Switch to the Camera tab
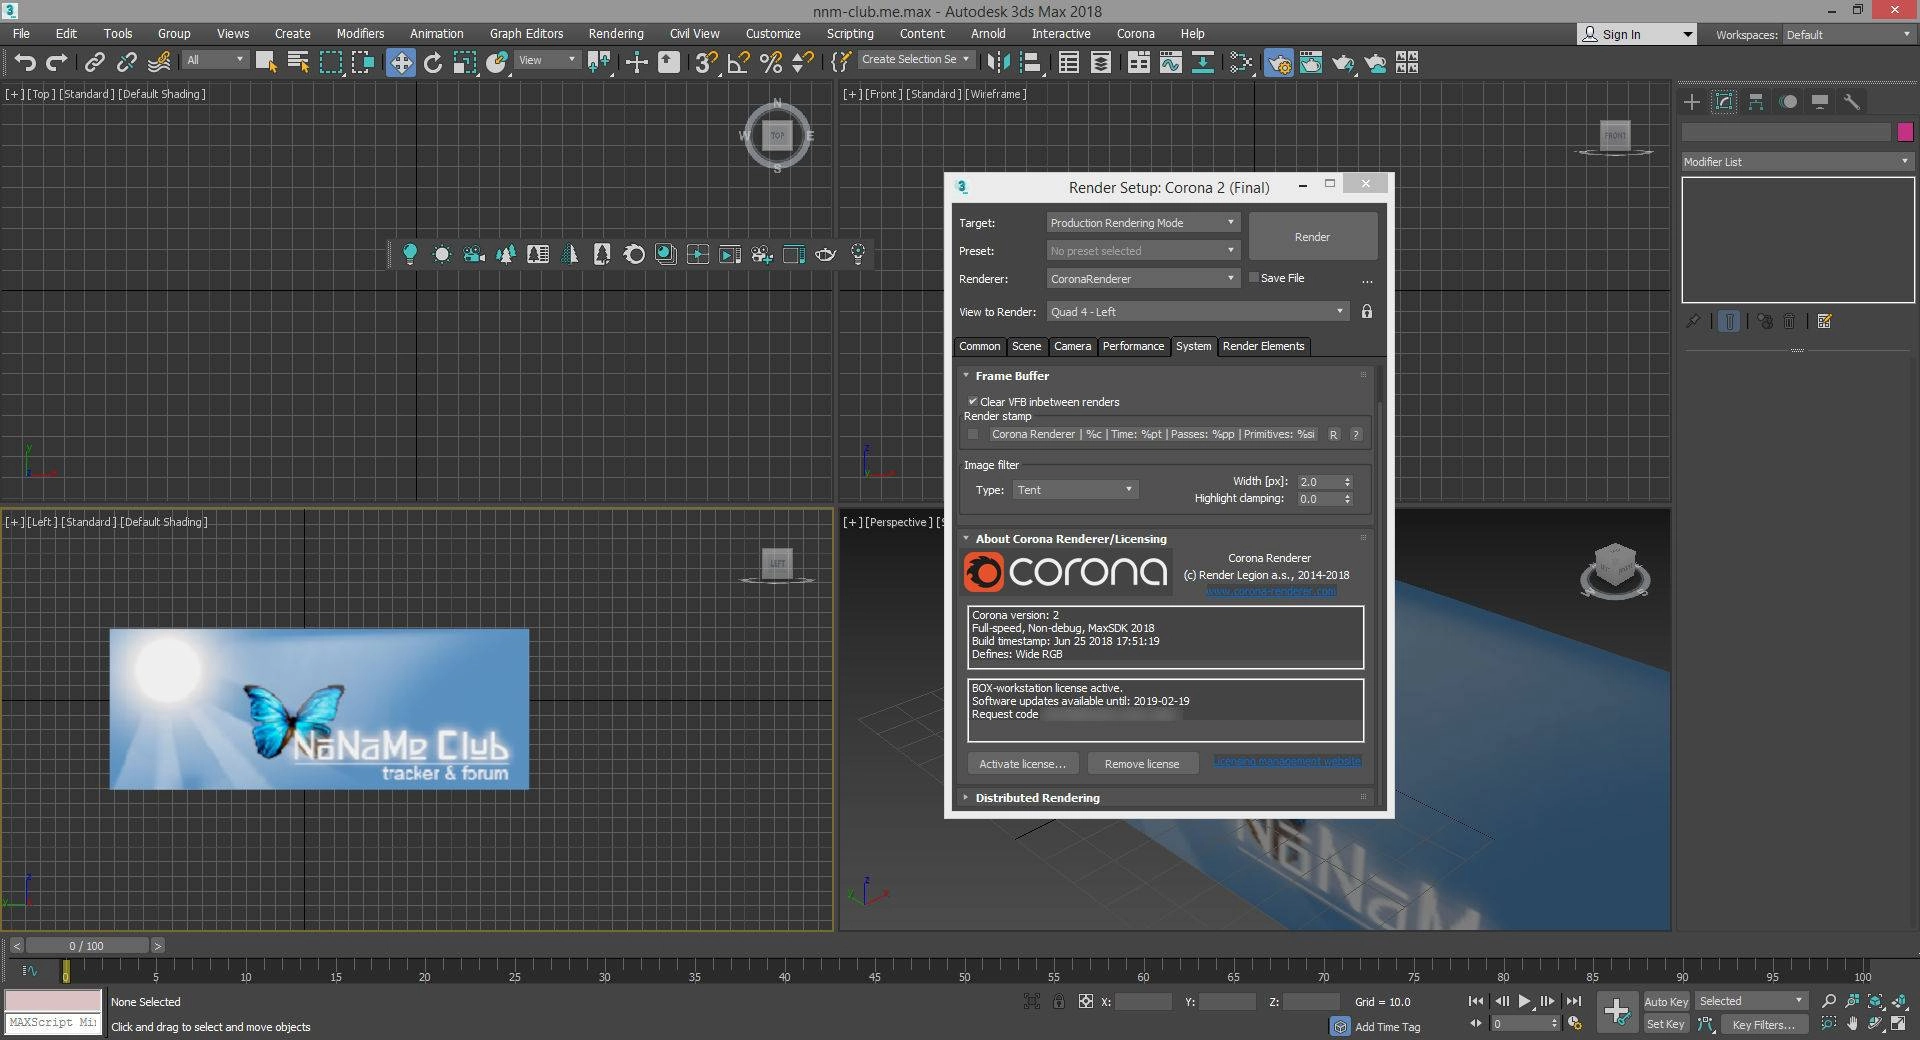This screenshot has height=1040, width=1920. [x=1072, y=346]
